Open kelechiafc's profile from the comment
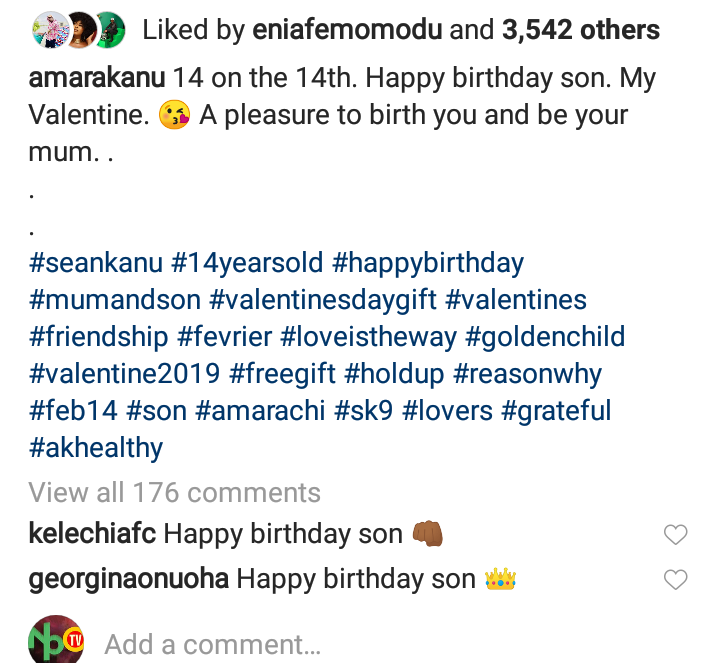 pyautogui.click(x=92, y=535)
